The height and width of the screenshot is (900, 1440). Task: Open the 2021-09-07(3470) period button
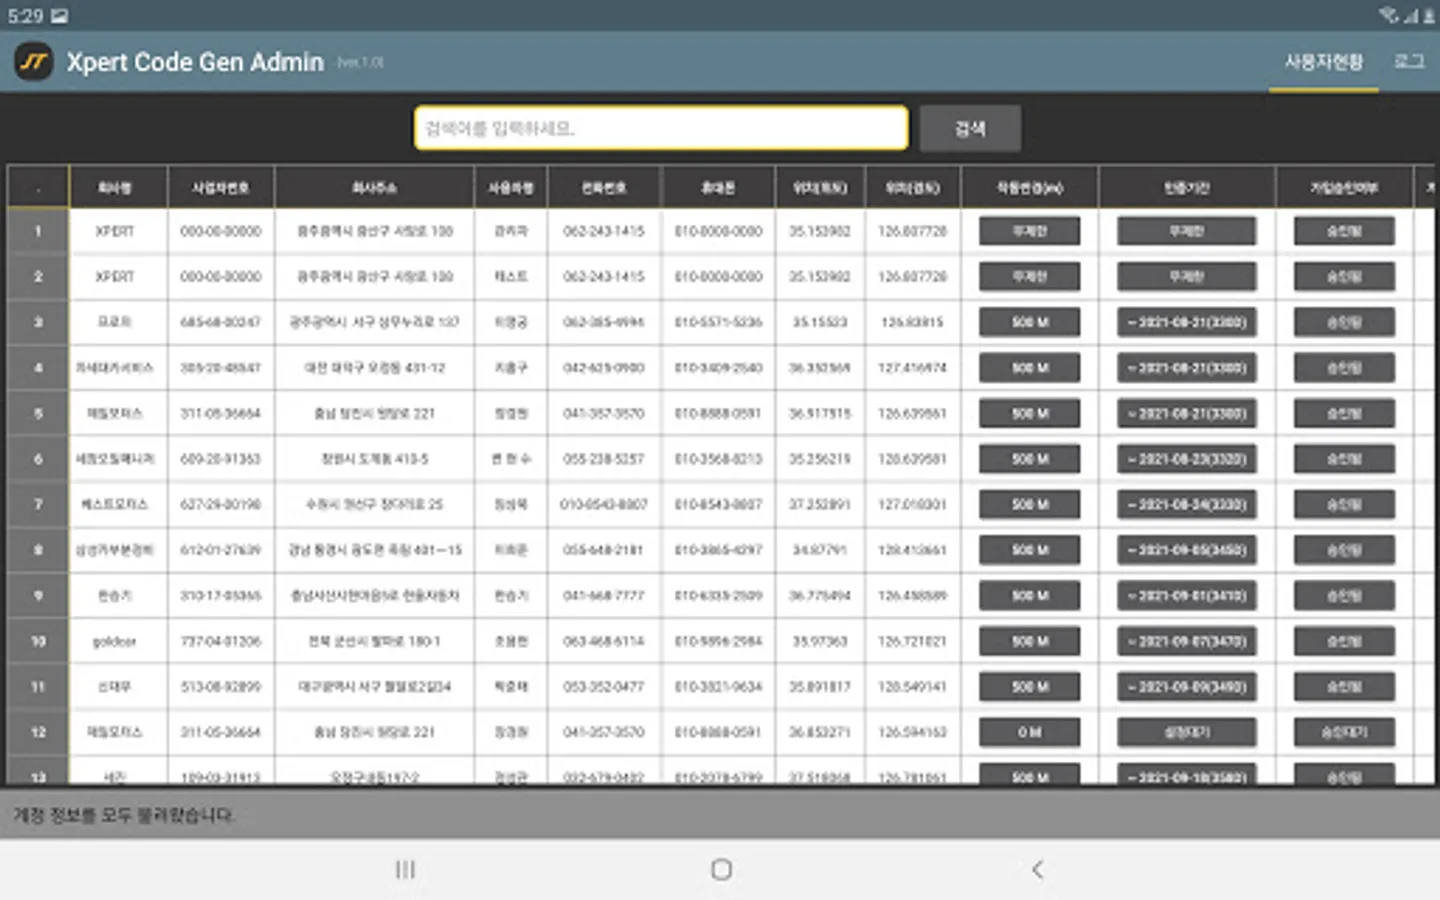(x=1187, y=641)
